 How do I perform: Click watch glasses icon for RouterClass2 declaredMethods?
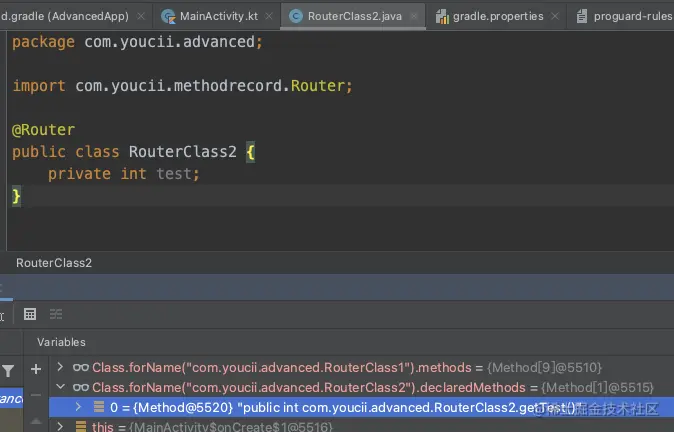81,388
